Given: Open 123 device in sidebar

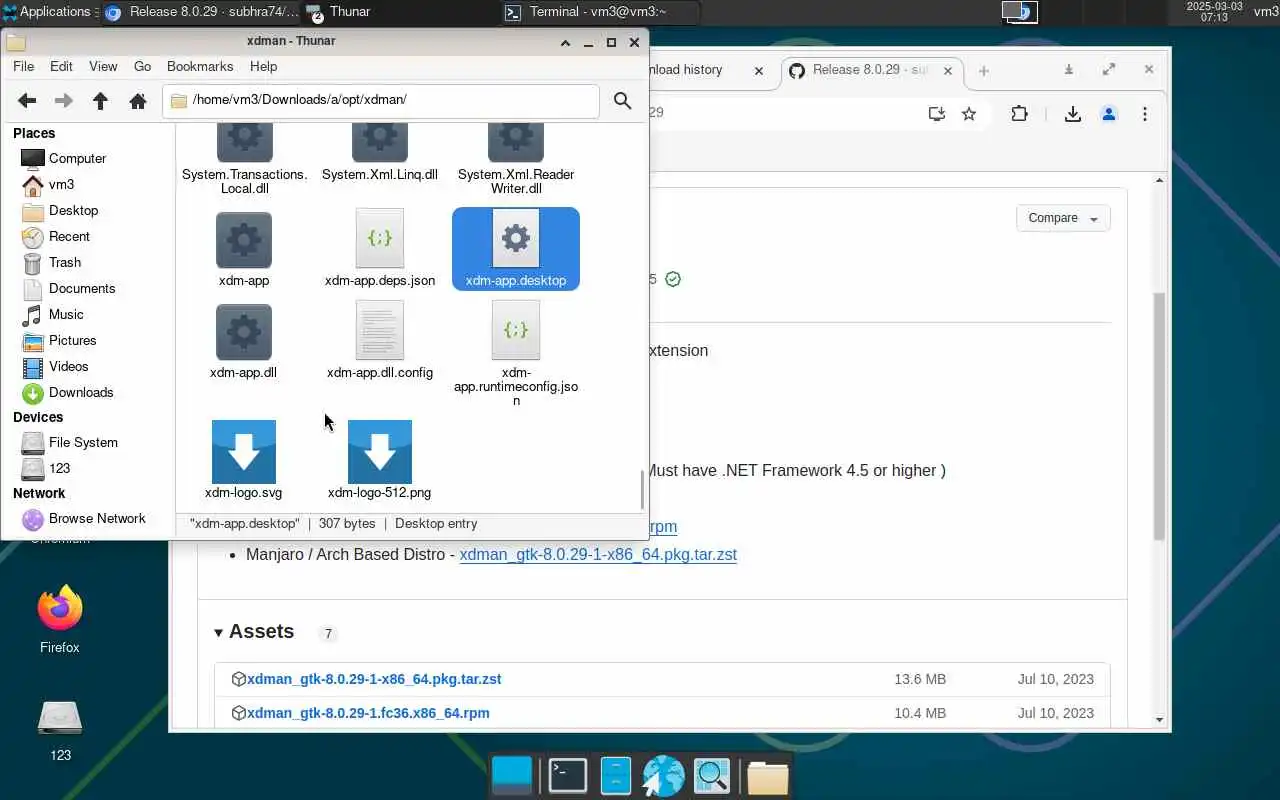Looking at the screenshot, I should pos(59,468).
